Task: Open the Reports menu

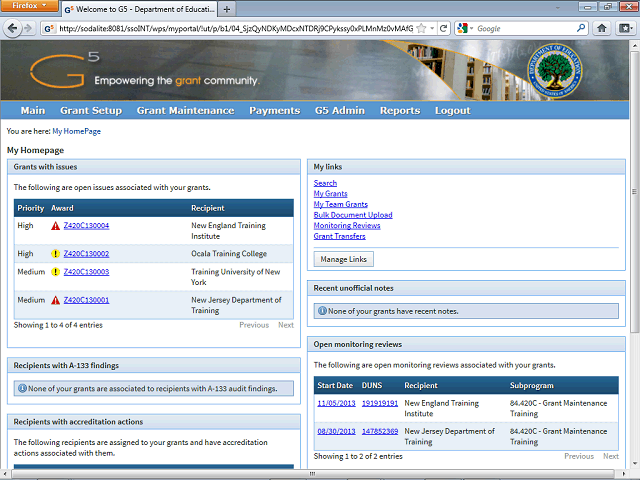Action: (x=400, y=111)
